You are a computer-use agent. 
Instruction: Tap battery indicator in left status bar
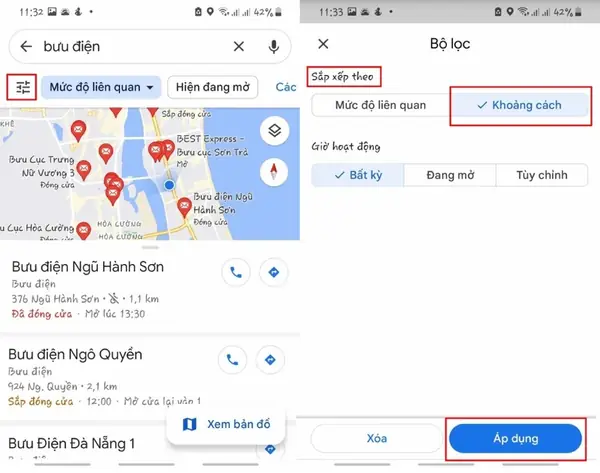click(x=279, y=12)
